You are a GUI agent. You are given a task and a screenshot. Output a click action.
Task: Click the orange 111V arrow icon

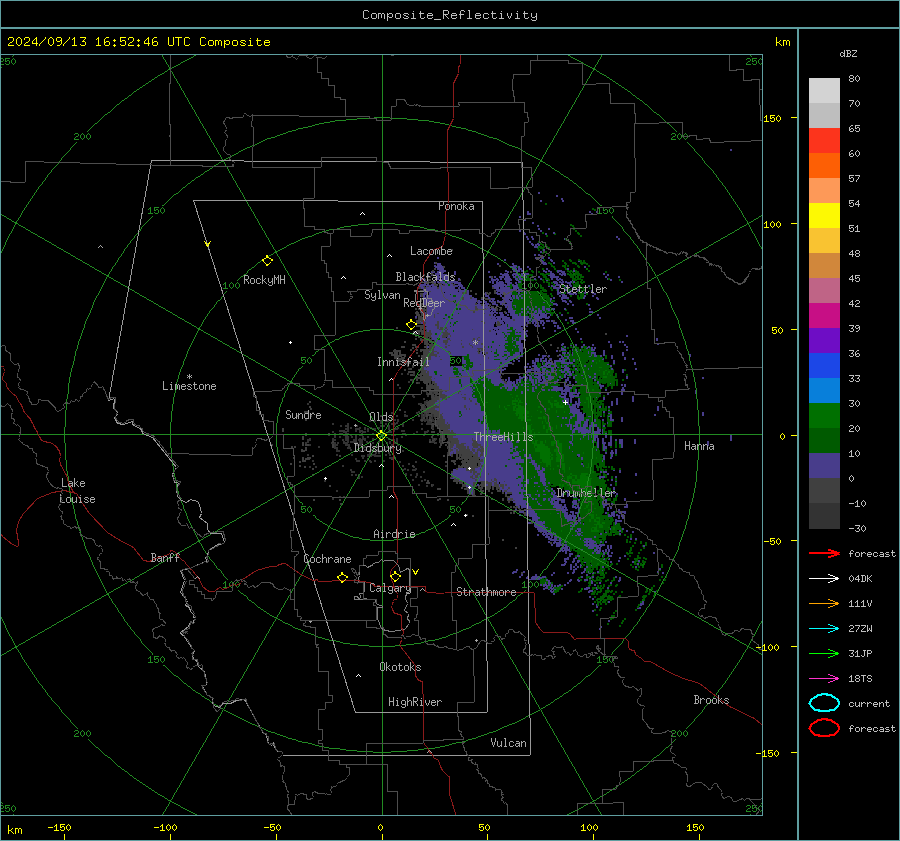click(824, 603)
